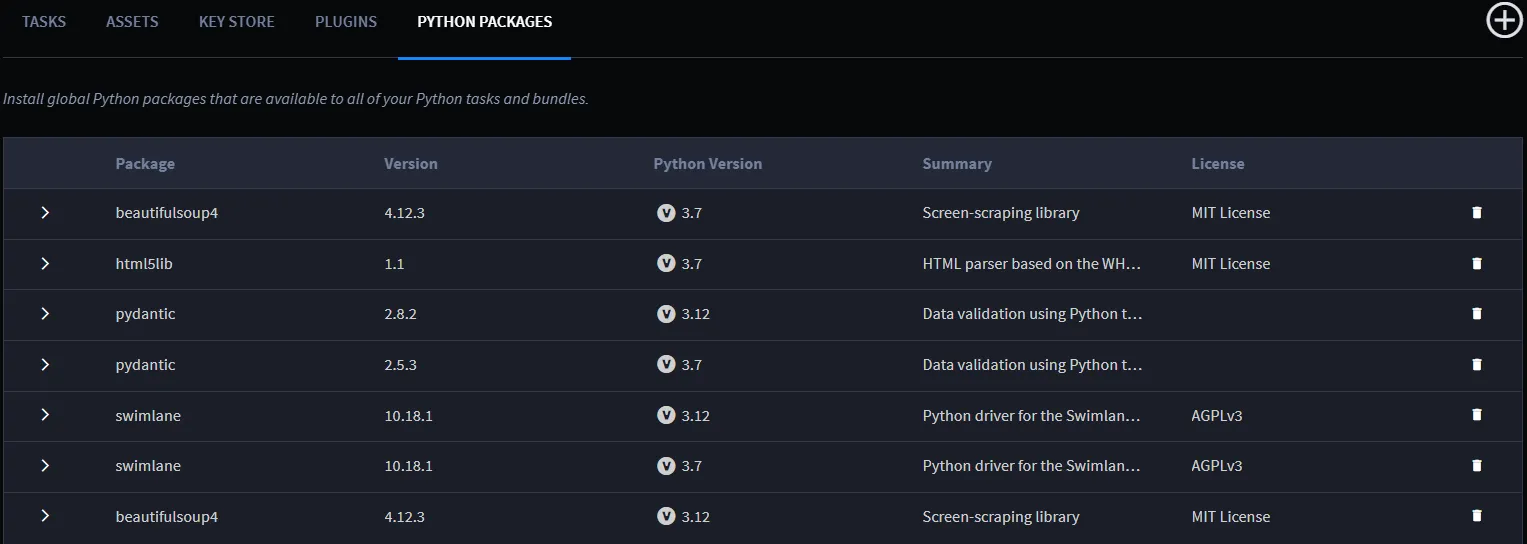Expand pydantic 2.8.2 row details
Screen dimensions: 1527x544
(45, 314)
